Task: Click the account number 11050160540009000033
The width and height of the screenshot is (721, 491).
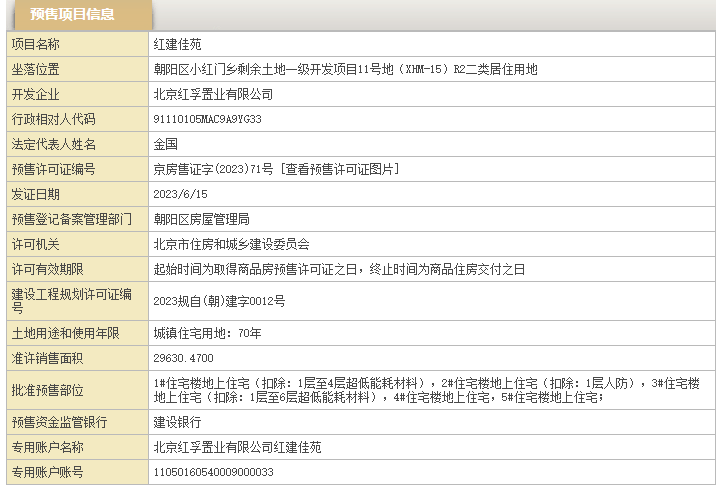Action: [213, 472]
